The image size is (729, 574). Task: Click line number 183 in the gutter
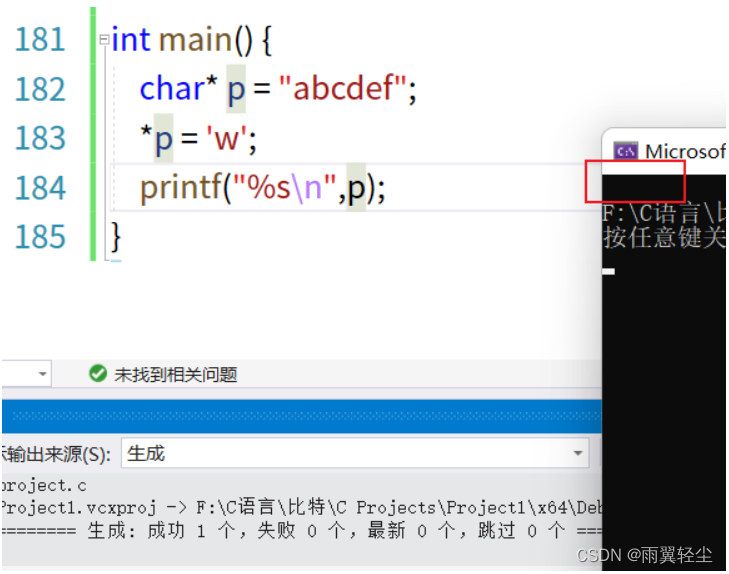click(40, 138)
